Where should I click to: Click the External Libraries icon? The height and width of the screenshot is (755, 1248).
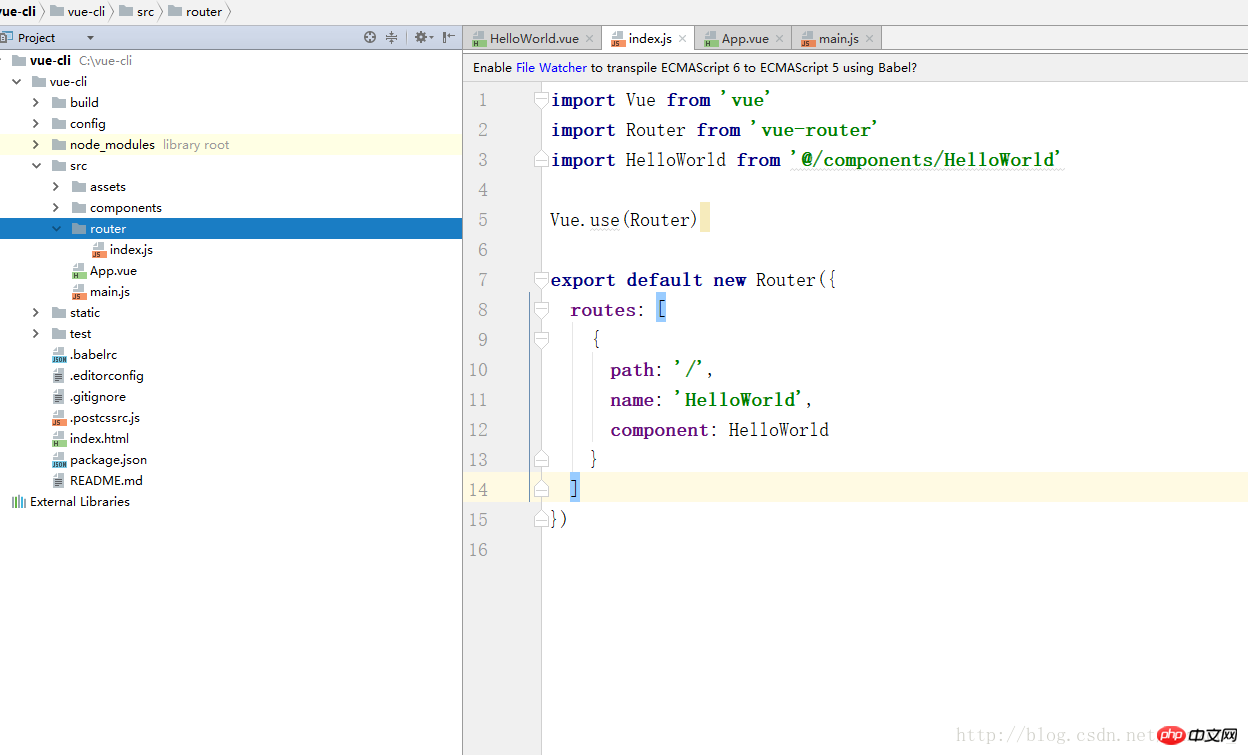pos(19,502)
